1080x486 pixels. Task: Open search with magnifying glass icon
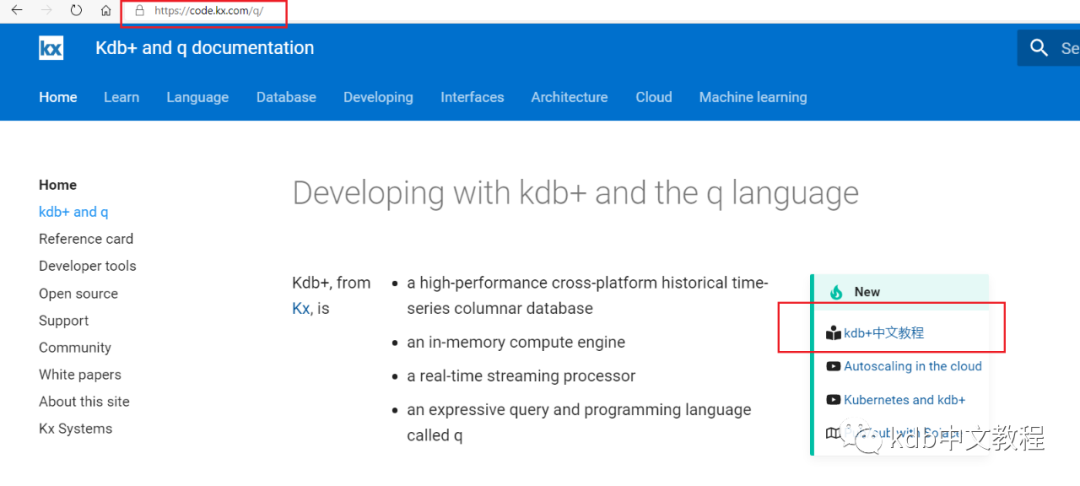(1040, 48)
